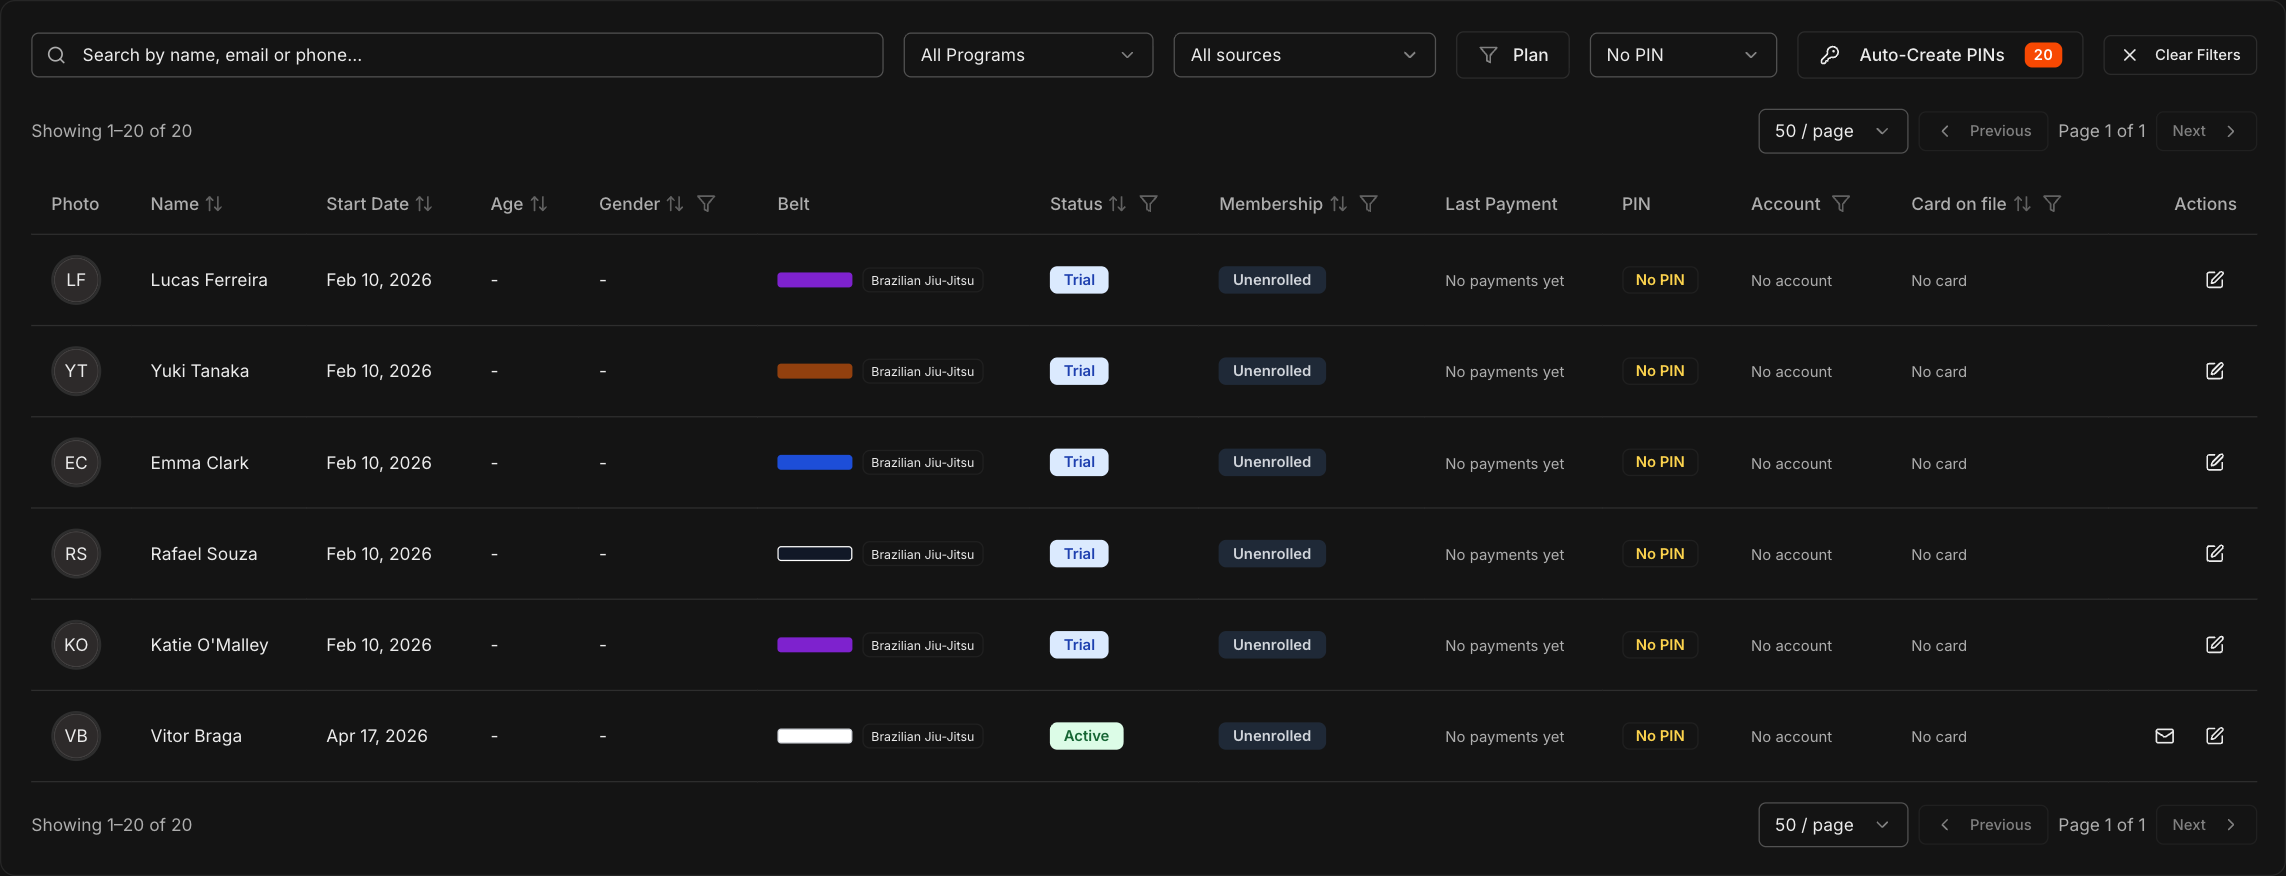
Task: Click Vitor Braga's white belt swatch
Action: (815, 736)
